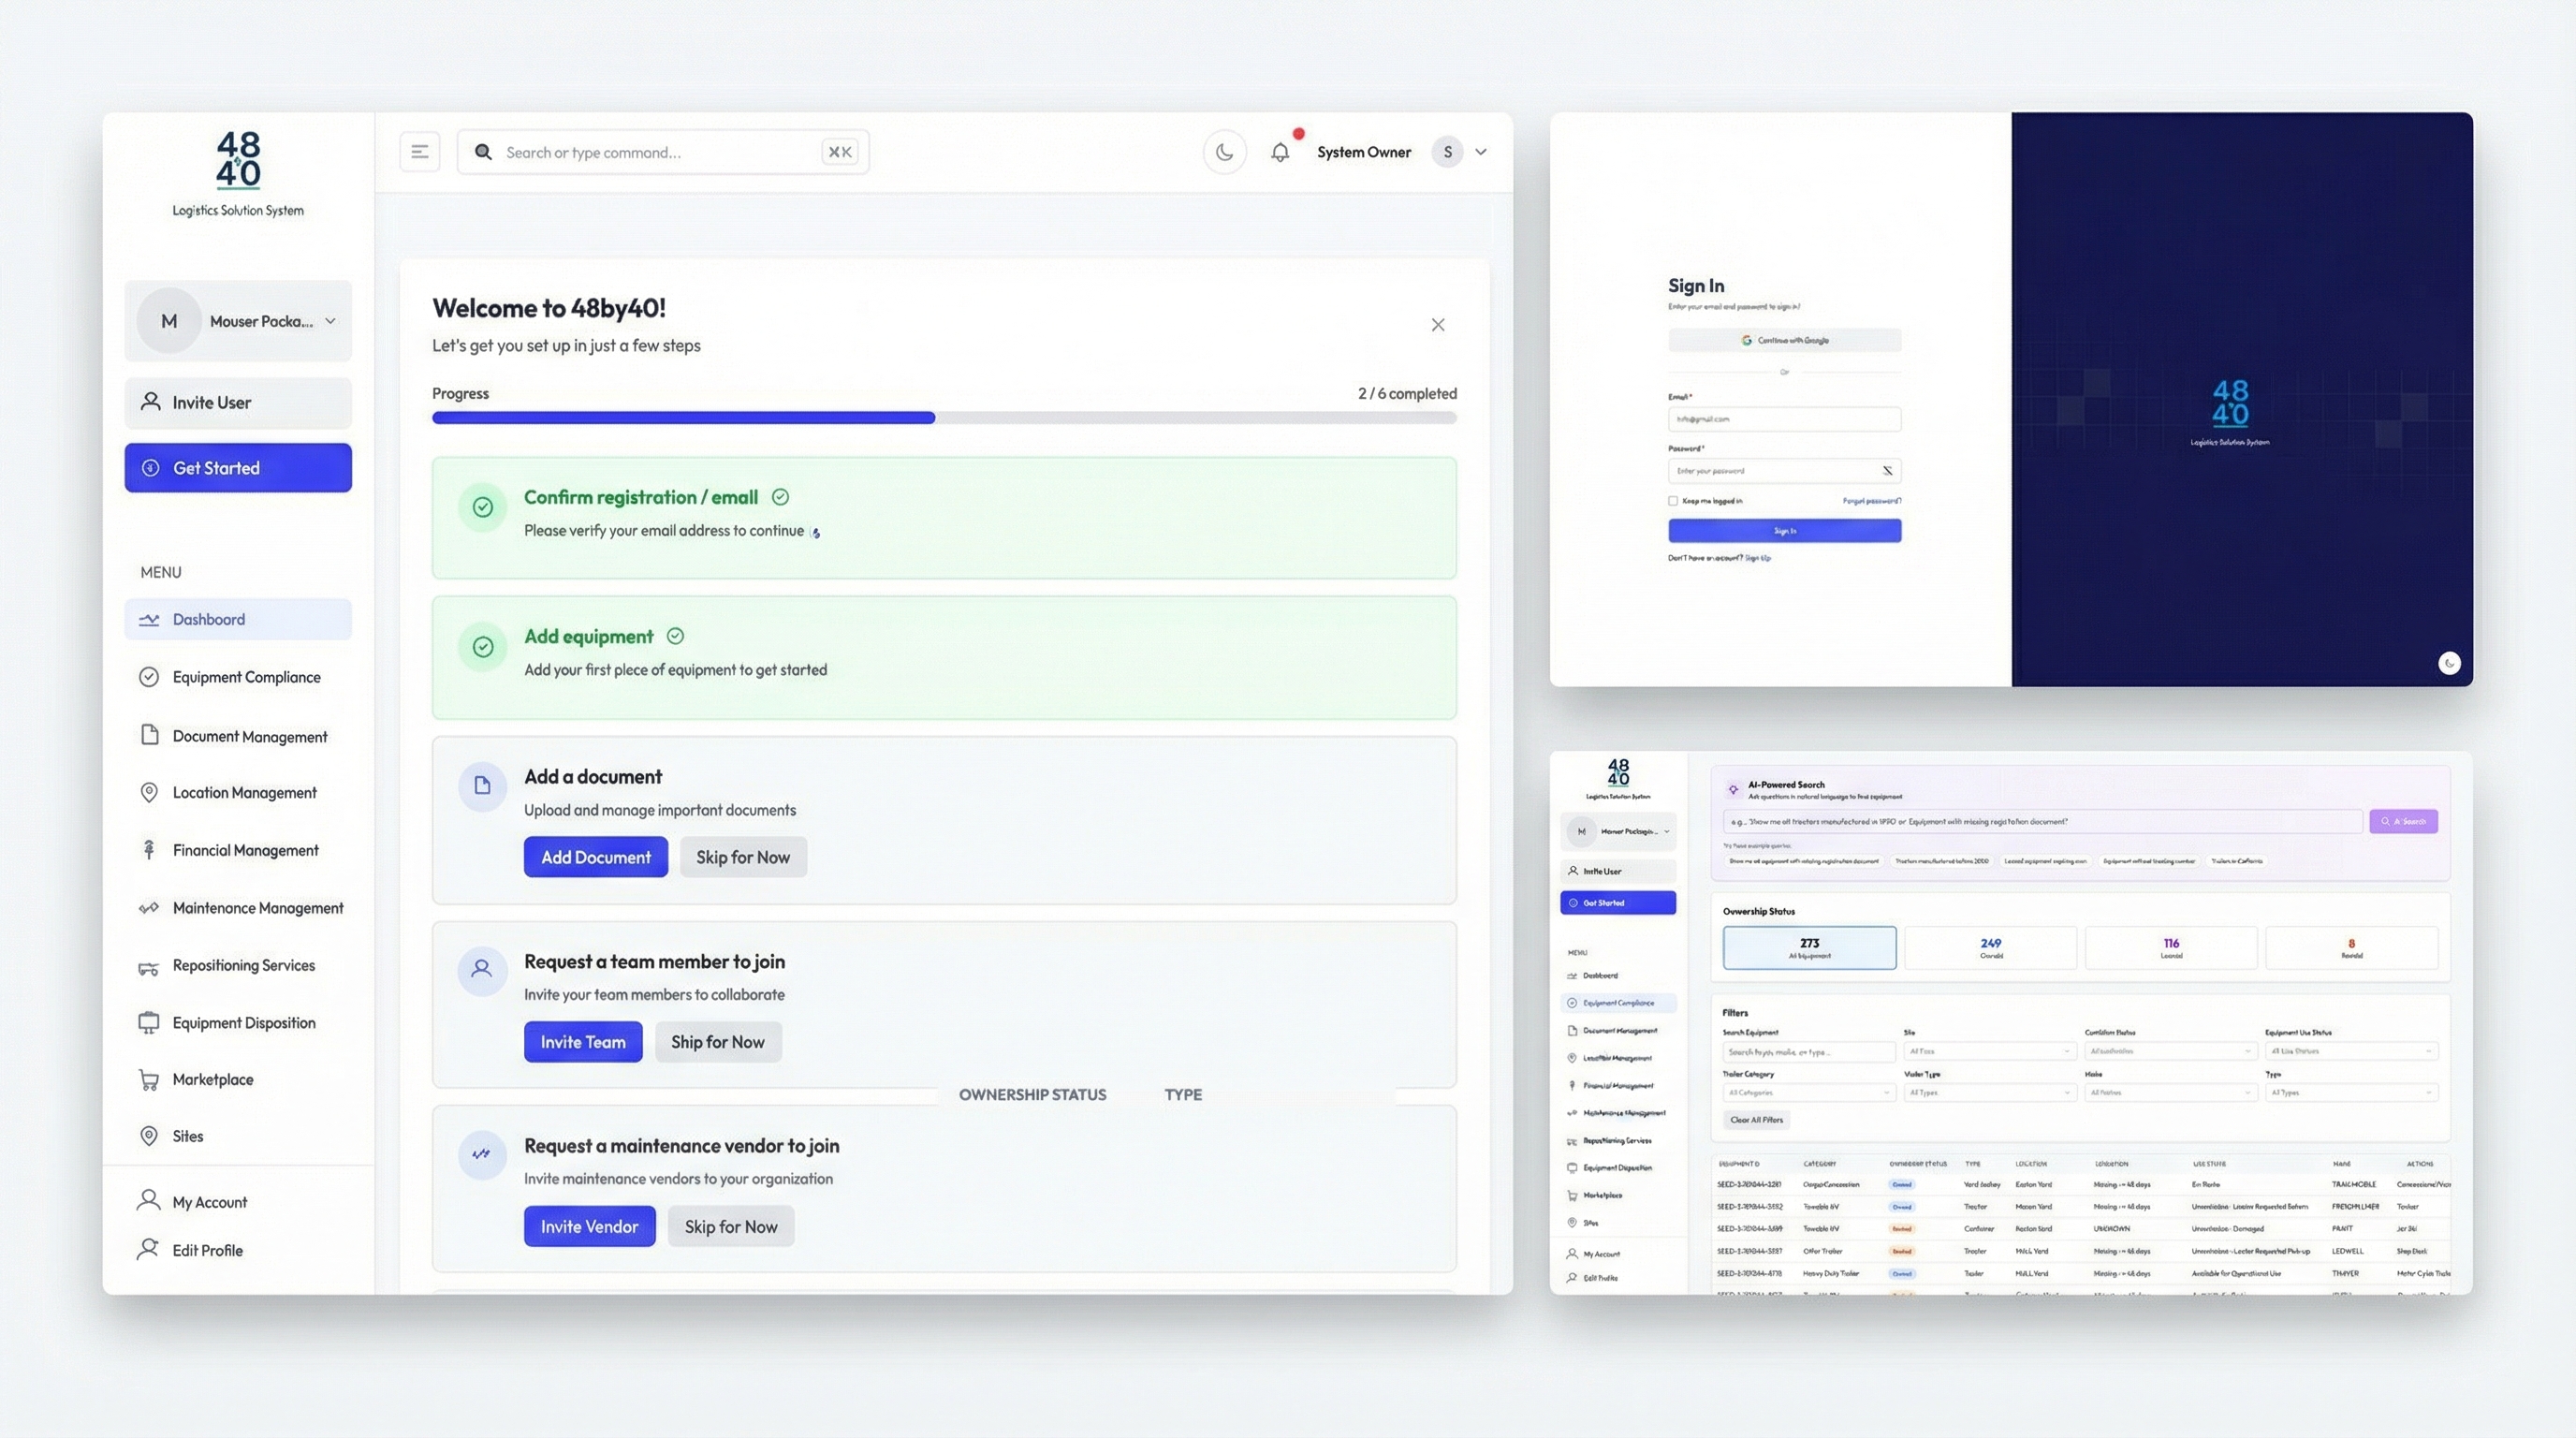Click the sidebar collapse hamburger icon
The image size is (2576, 1438).
419,152
